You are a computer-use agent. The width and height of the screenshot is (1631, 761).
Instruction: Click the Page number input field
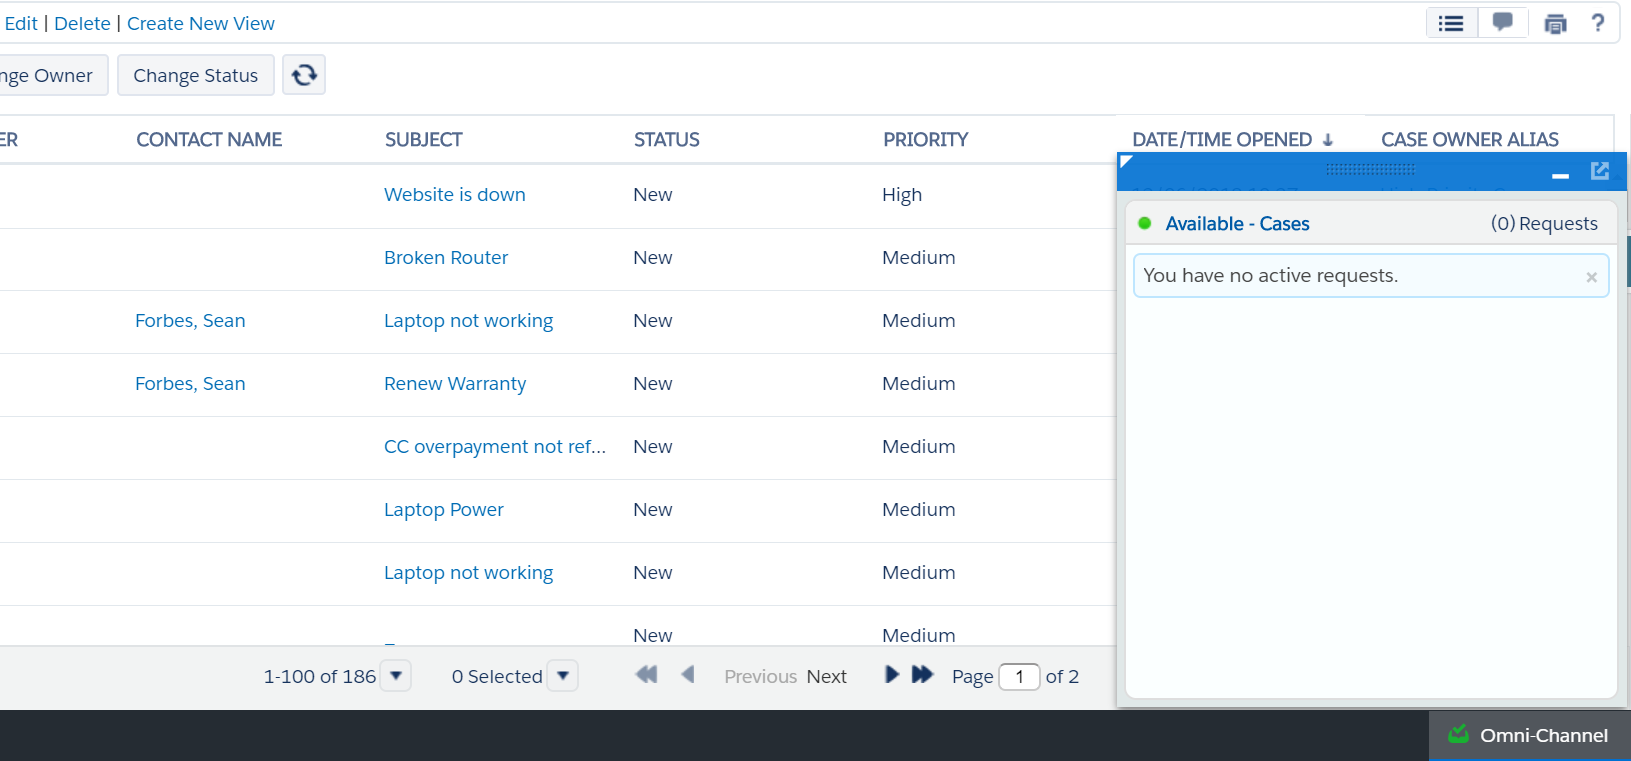1020,677
